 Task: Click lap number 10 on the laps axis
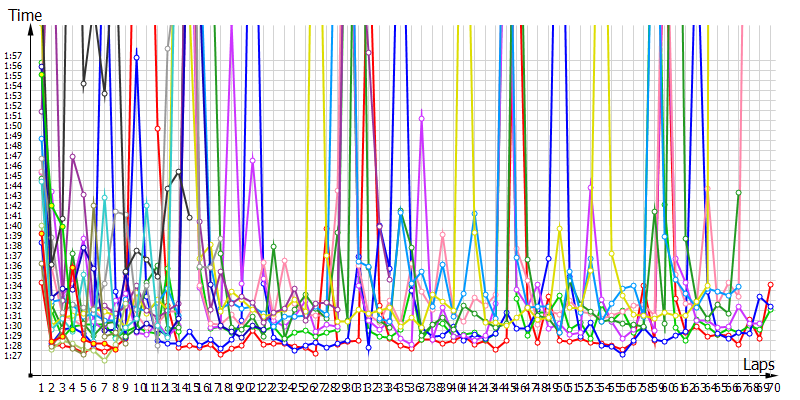pyautogui.click(x=137, y=387)
